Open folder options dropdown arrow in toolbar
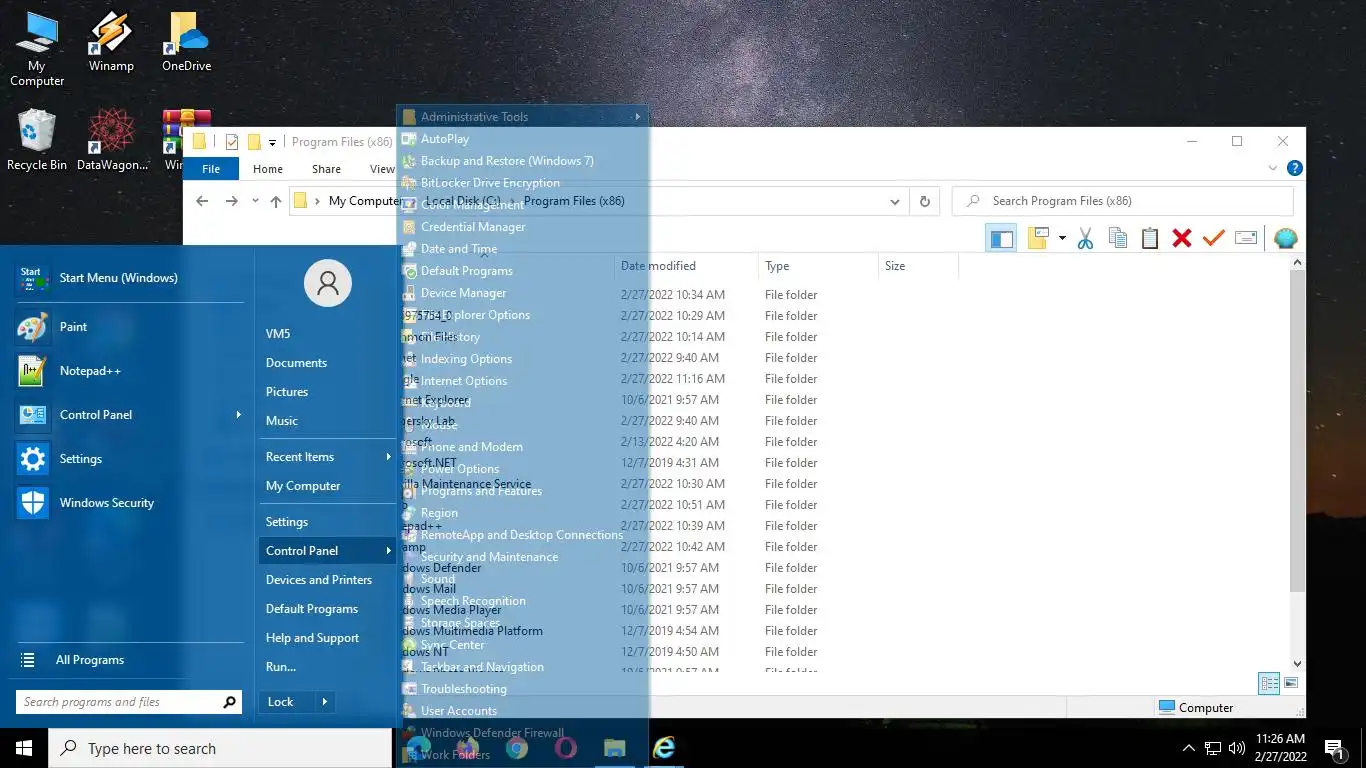 click(x=1062, y=238)
